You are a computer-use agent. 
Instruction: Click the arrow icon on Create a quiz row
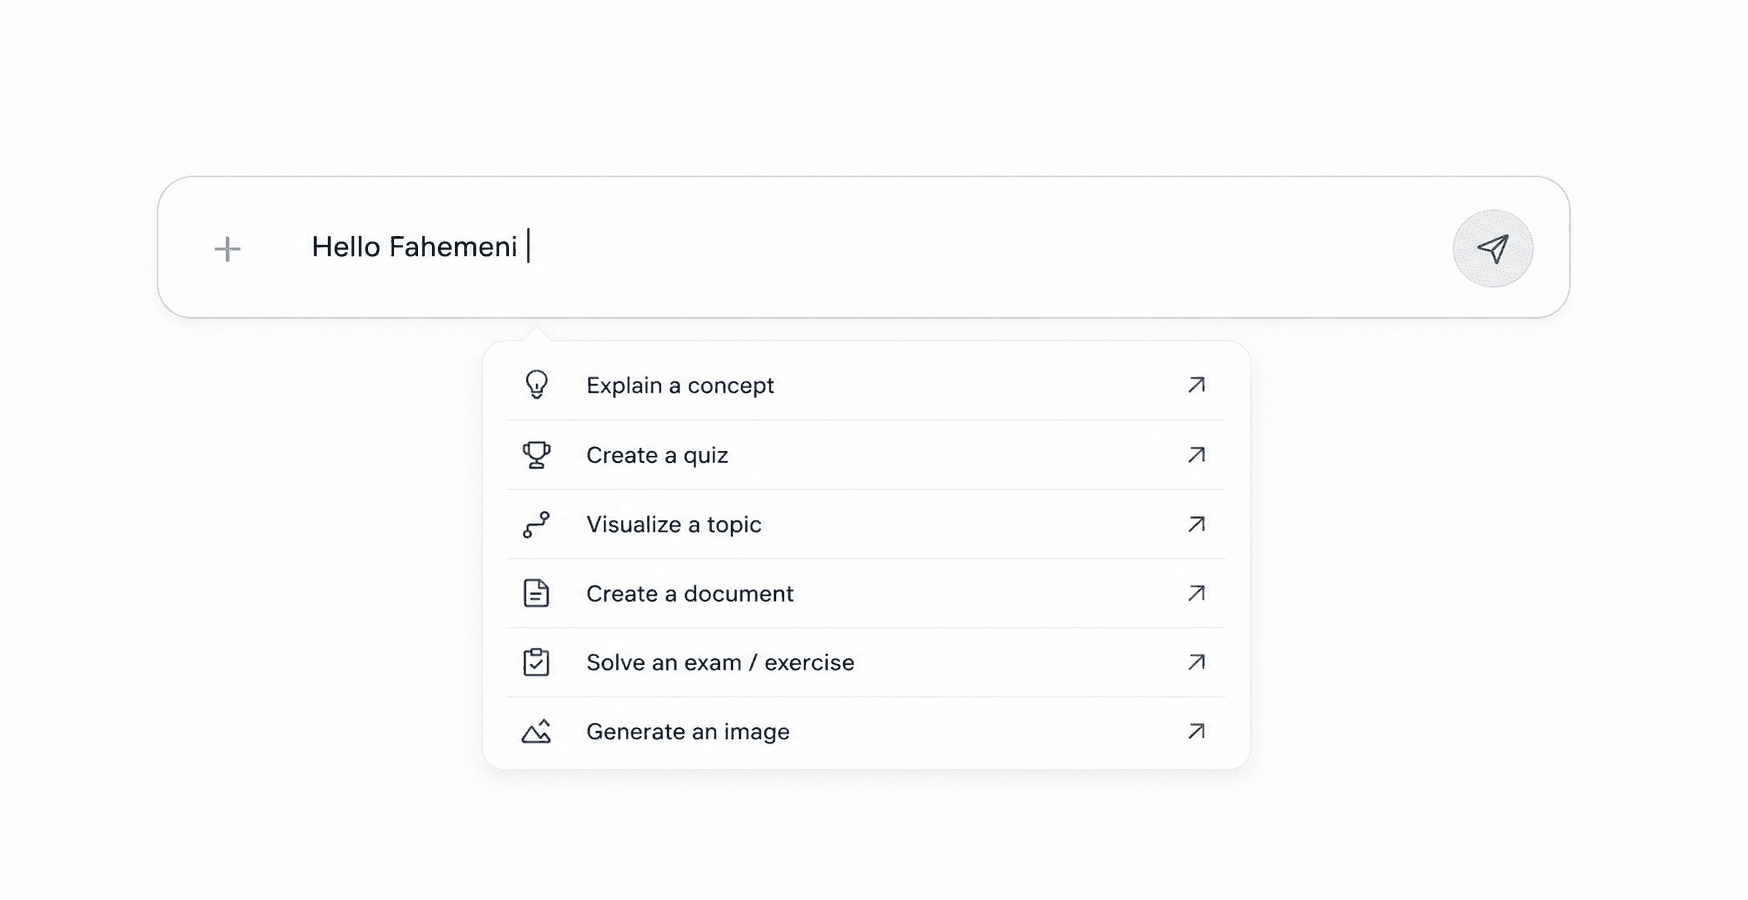coord(1196,455)
